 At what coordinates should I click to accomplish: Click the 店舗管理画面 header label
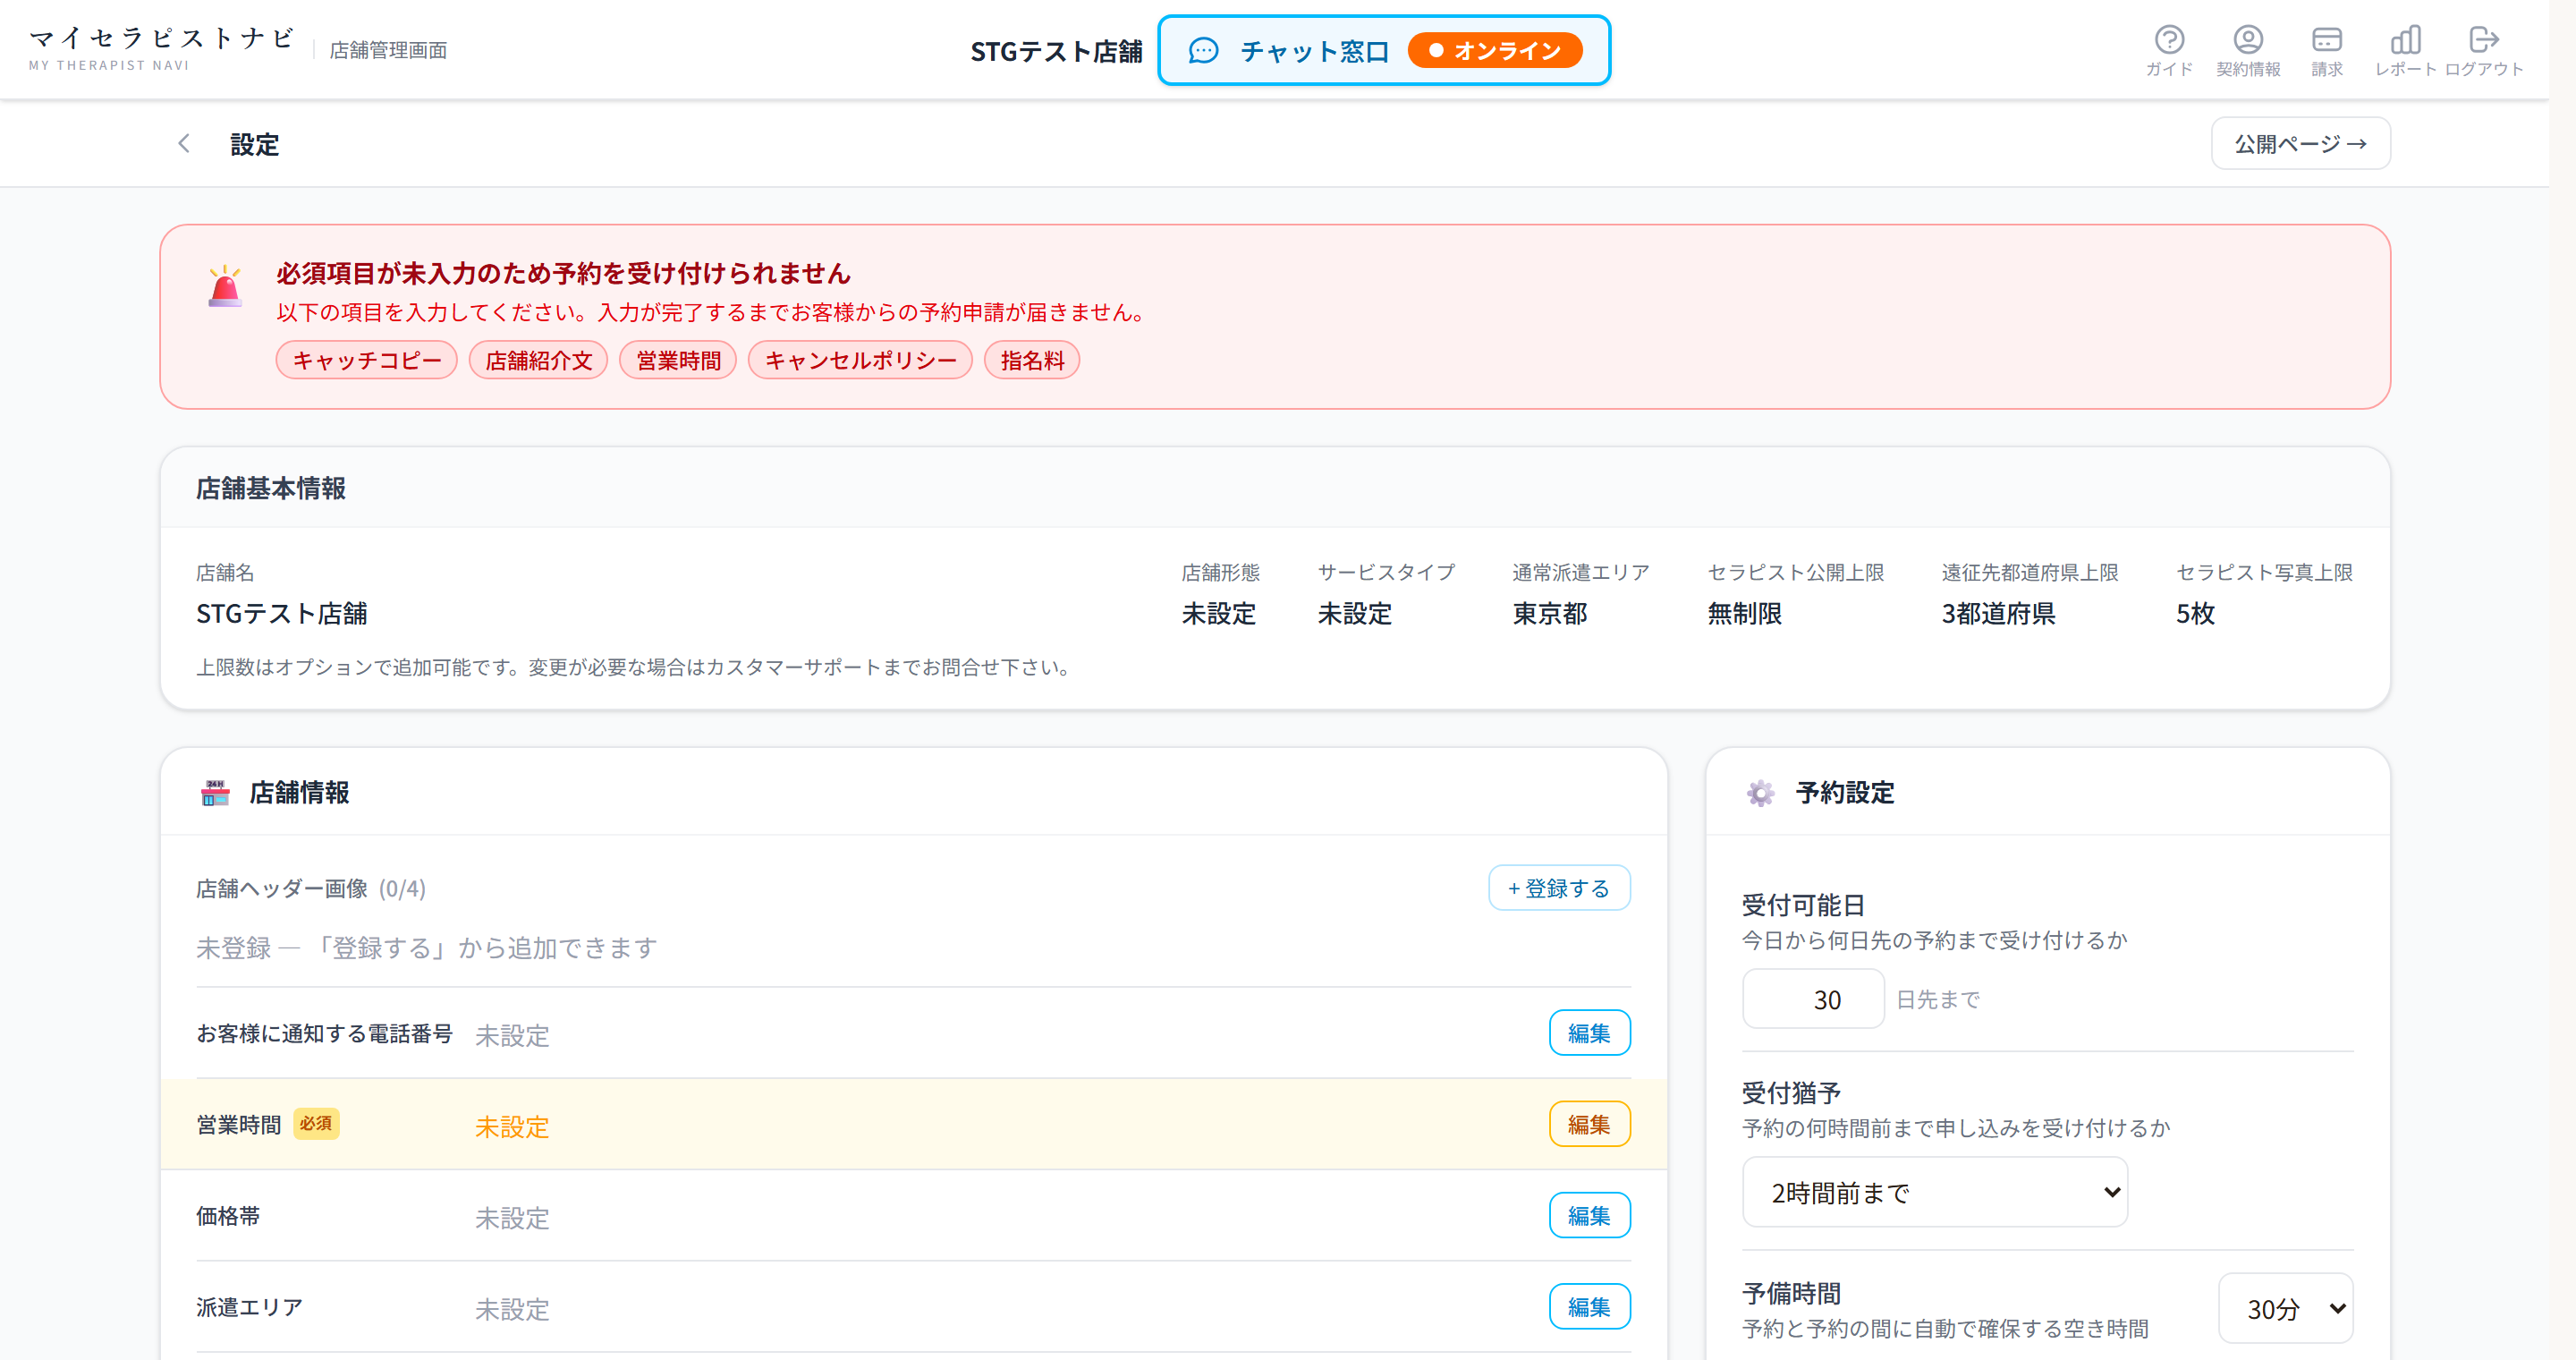click(x=388, y=50)
